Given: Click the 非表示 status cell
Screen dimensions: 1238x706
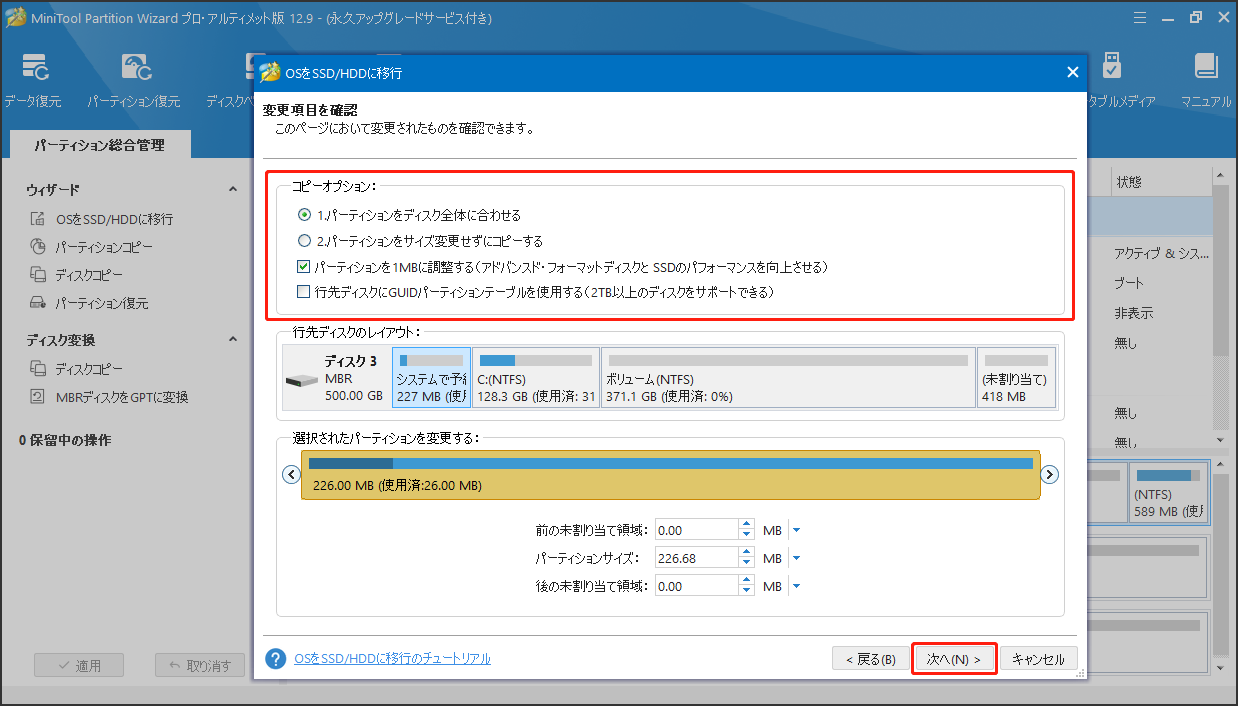Looking at the screenshot, I should coord(1134,313).
